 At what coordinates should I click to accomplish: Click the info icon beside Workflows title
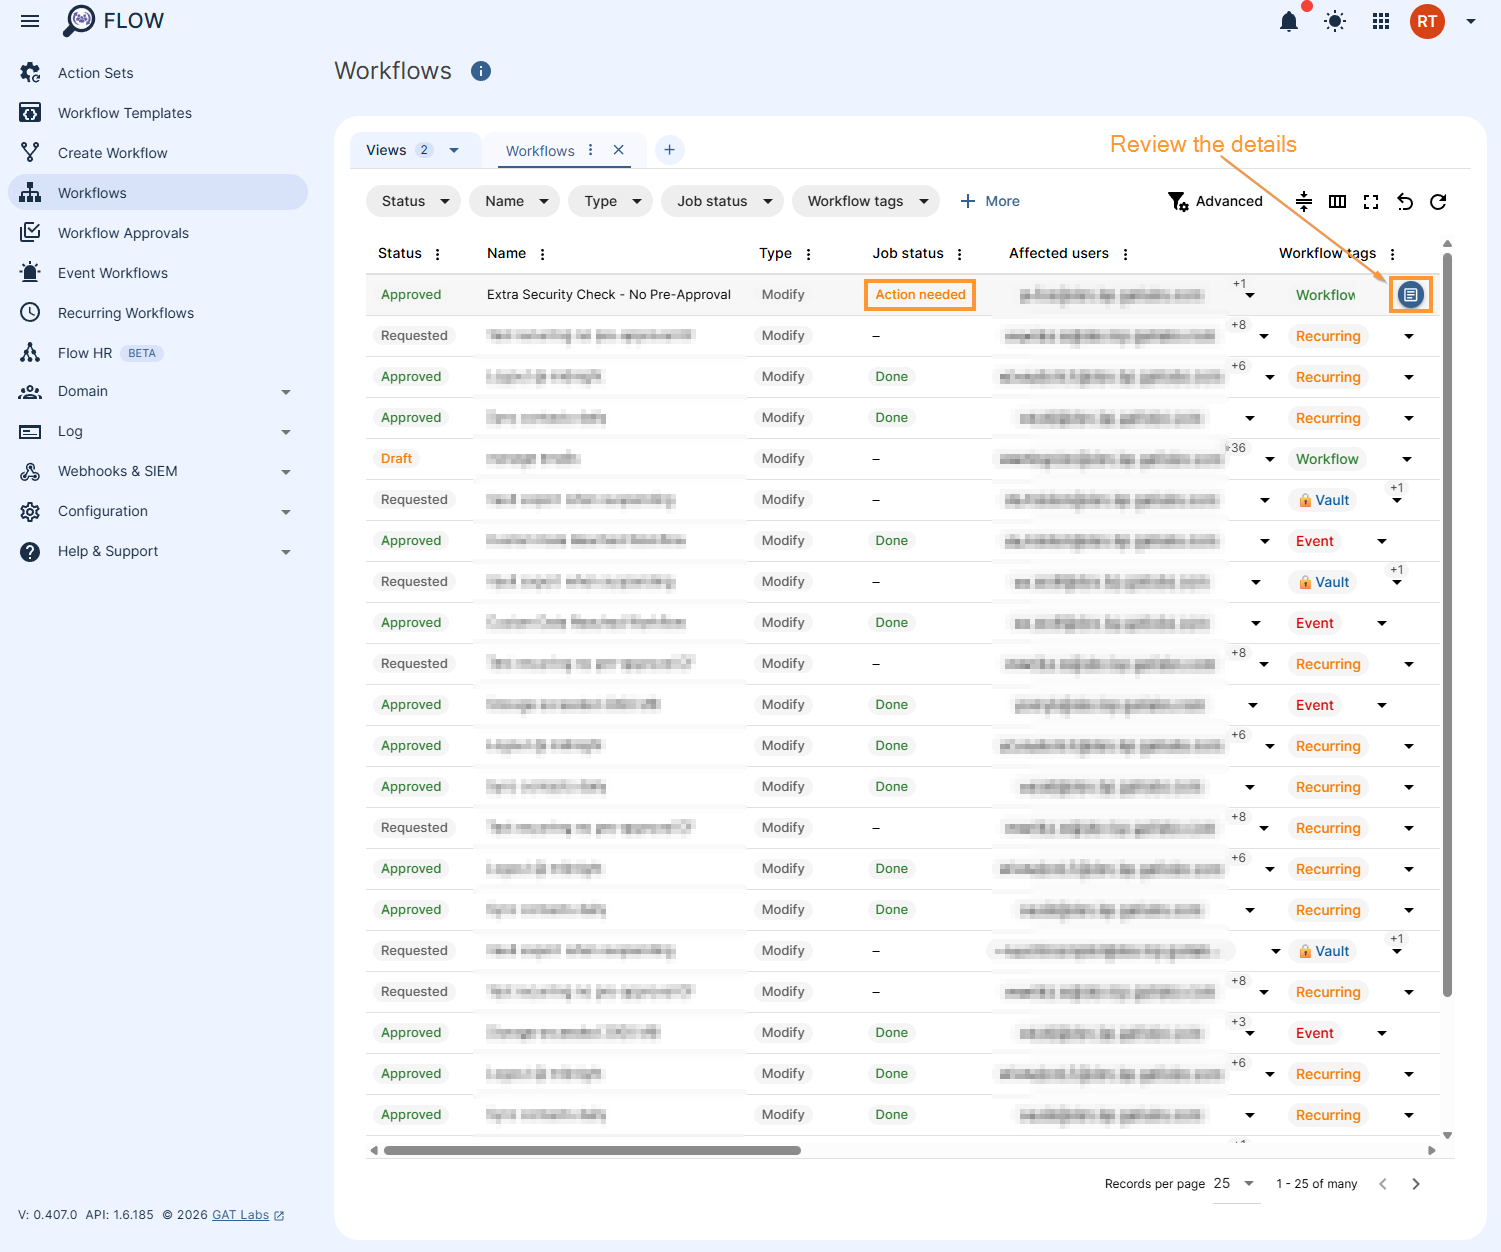click(480, 71)
